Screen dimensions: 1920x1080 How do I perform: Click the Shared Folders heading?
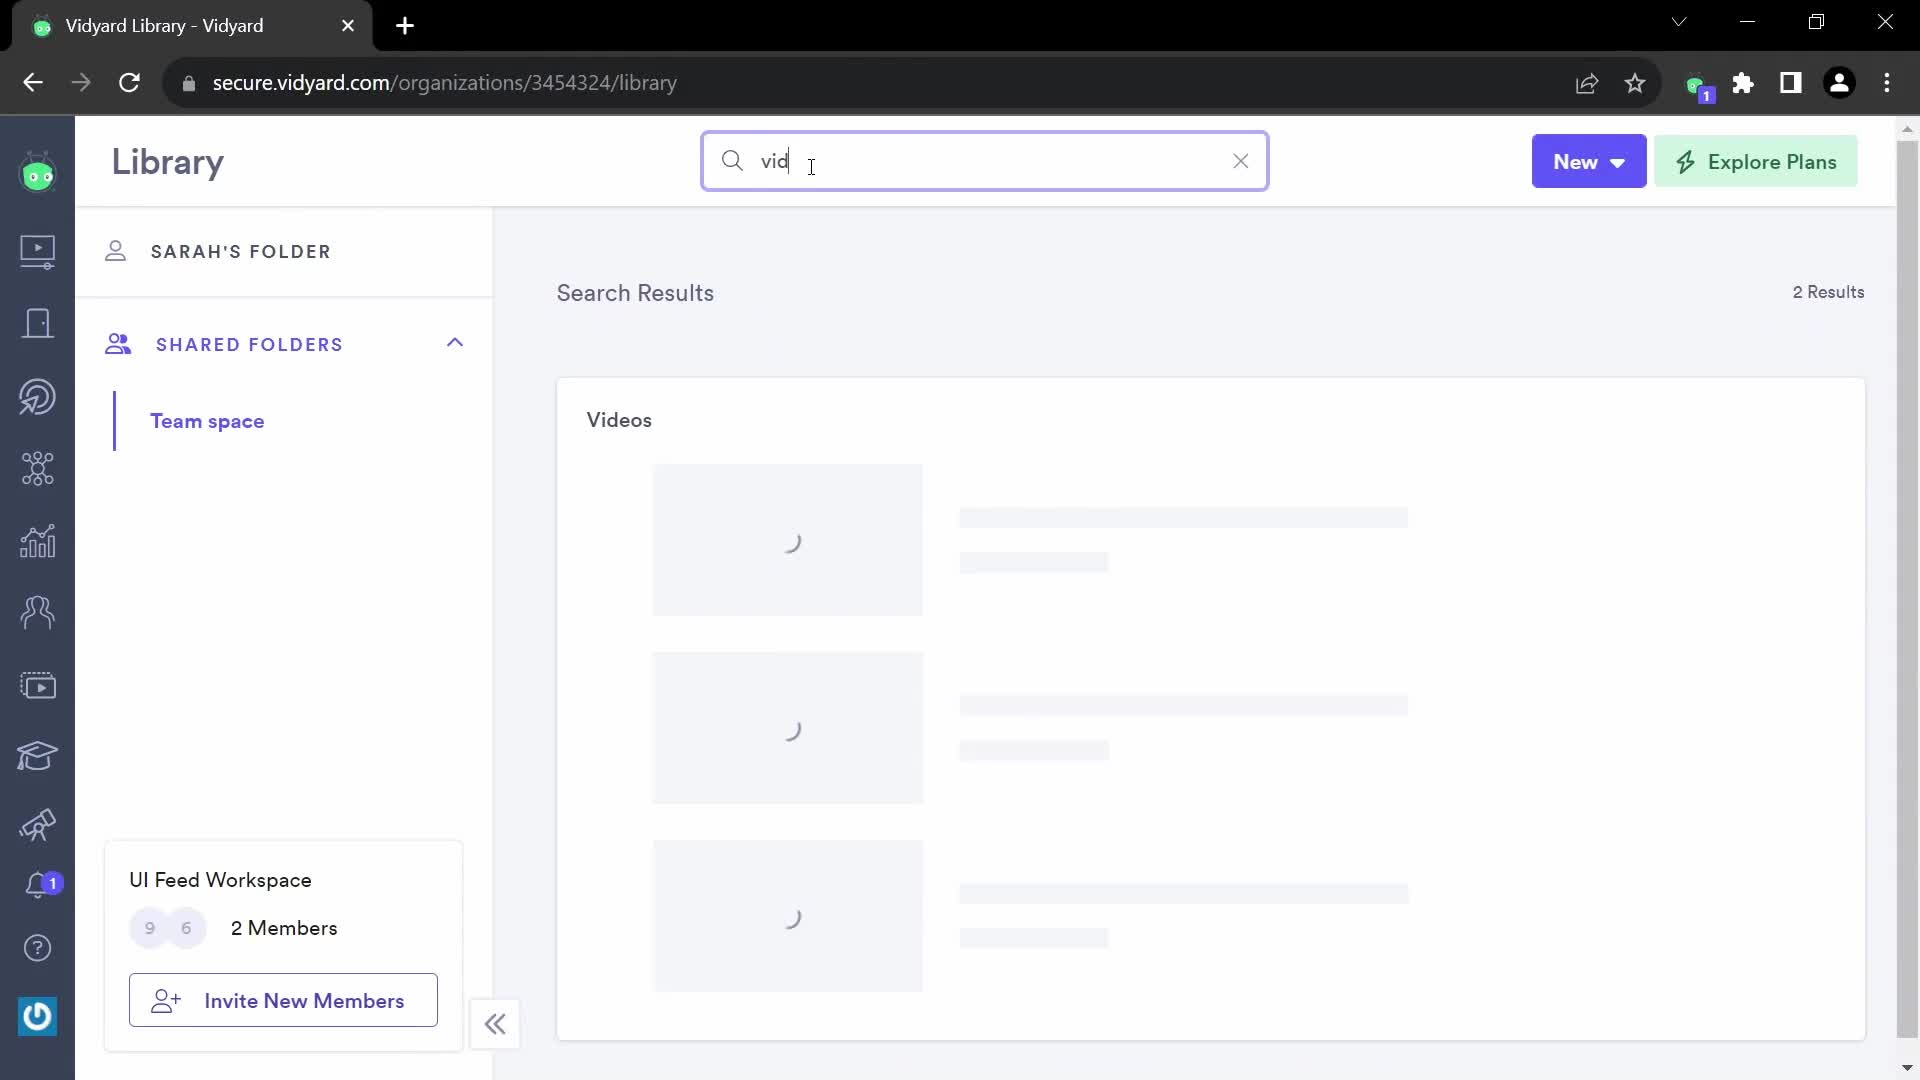[x=249, y=345]
